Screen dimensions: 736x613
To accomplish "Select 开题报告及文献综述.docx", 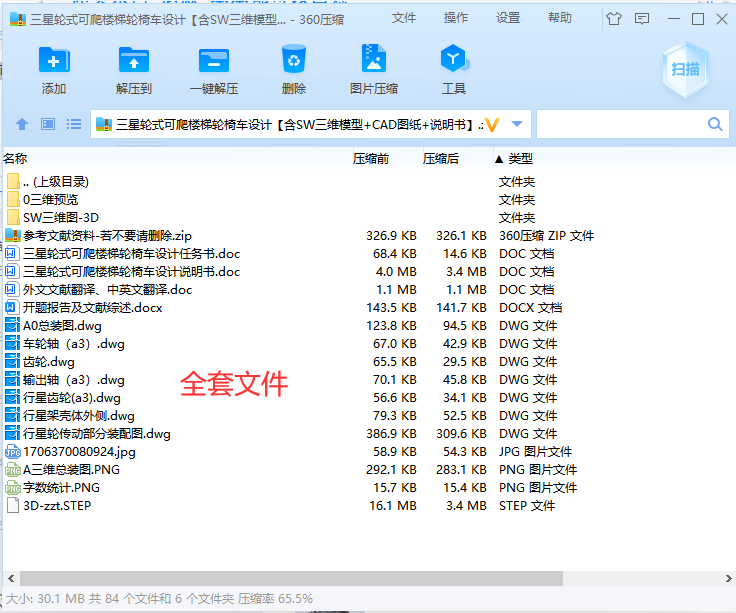I will 92,307.
